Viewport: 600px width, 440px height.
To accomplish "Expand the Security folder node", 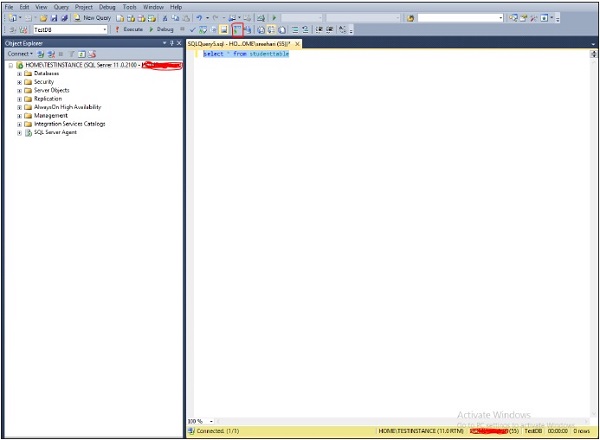I will point(19,82).
